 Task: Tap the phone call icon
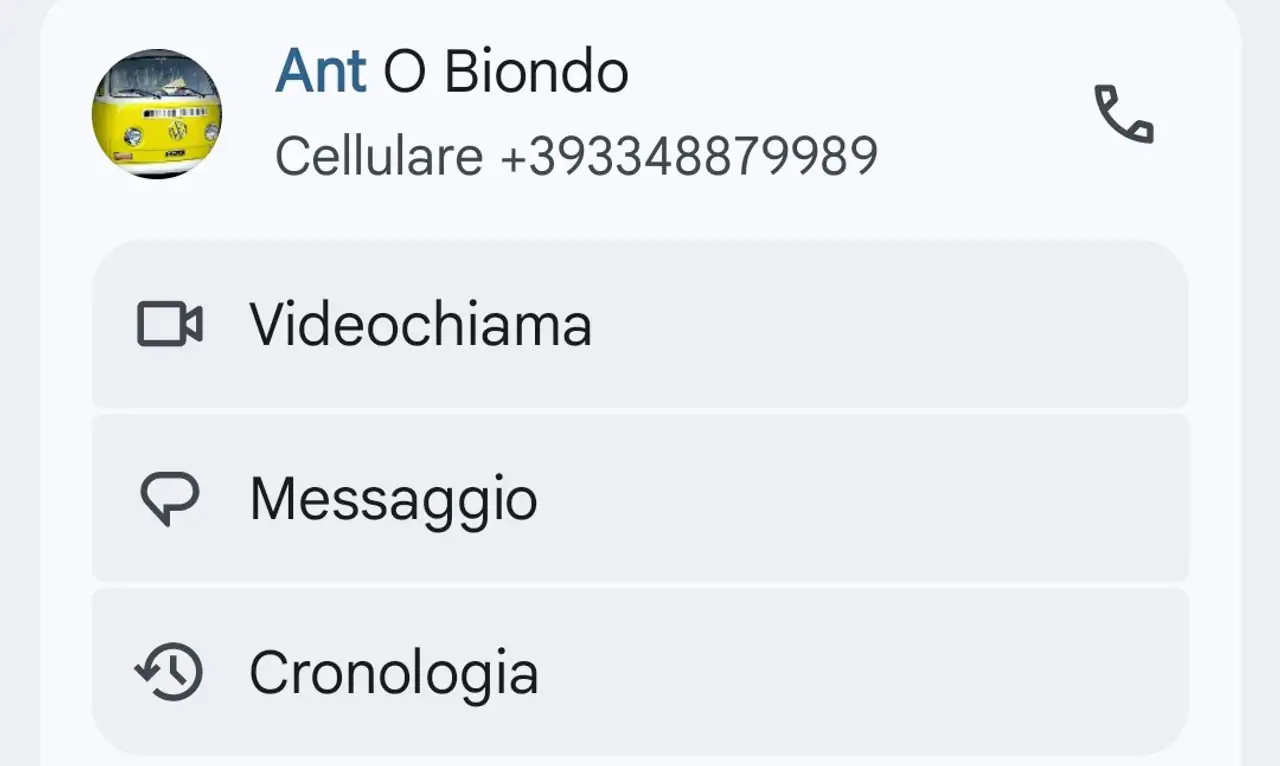[x=1124, y=115]
